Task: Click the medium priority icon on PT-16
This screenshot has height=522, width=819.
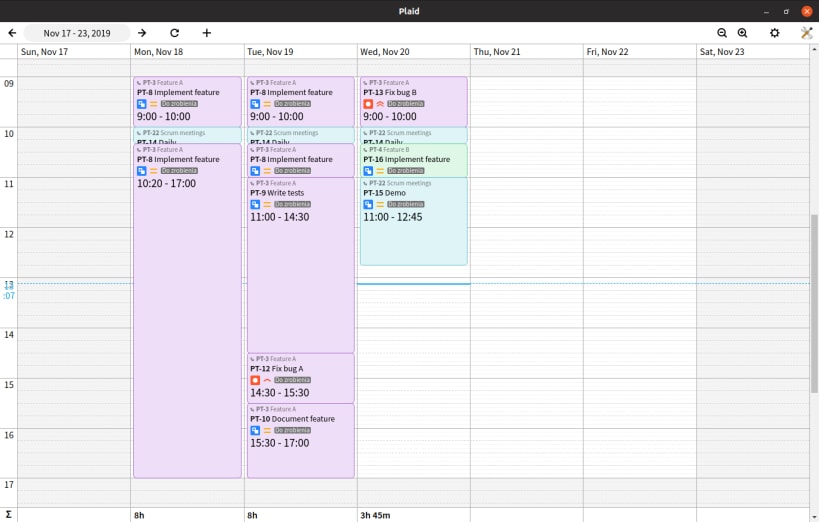Action: pos(380,171)
